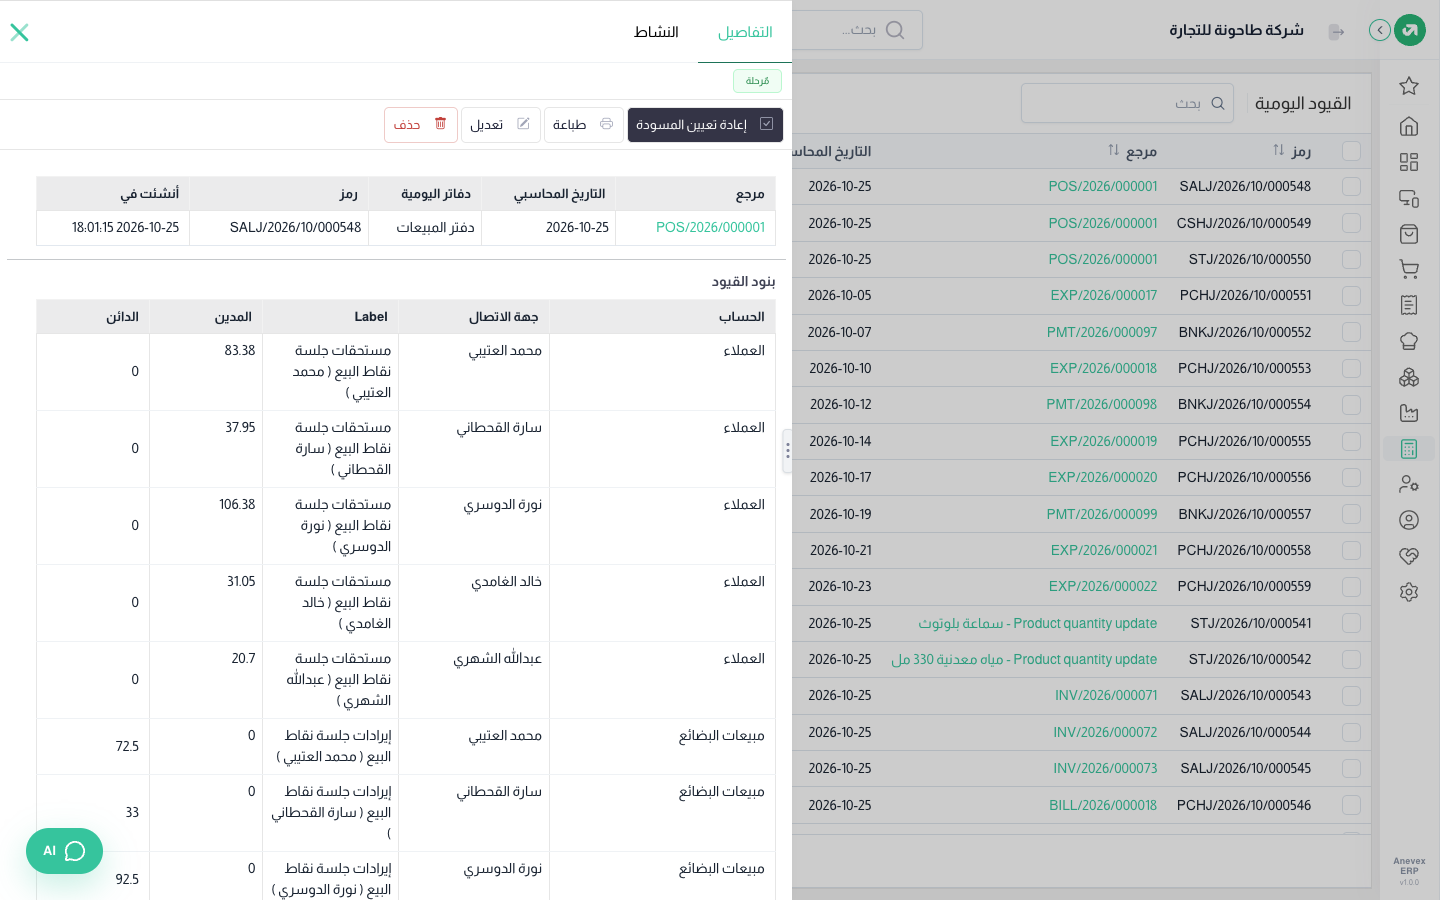
Task: Click the panel resize handle dots
Action: coord(788,451)
